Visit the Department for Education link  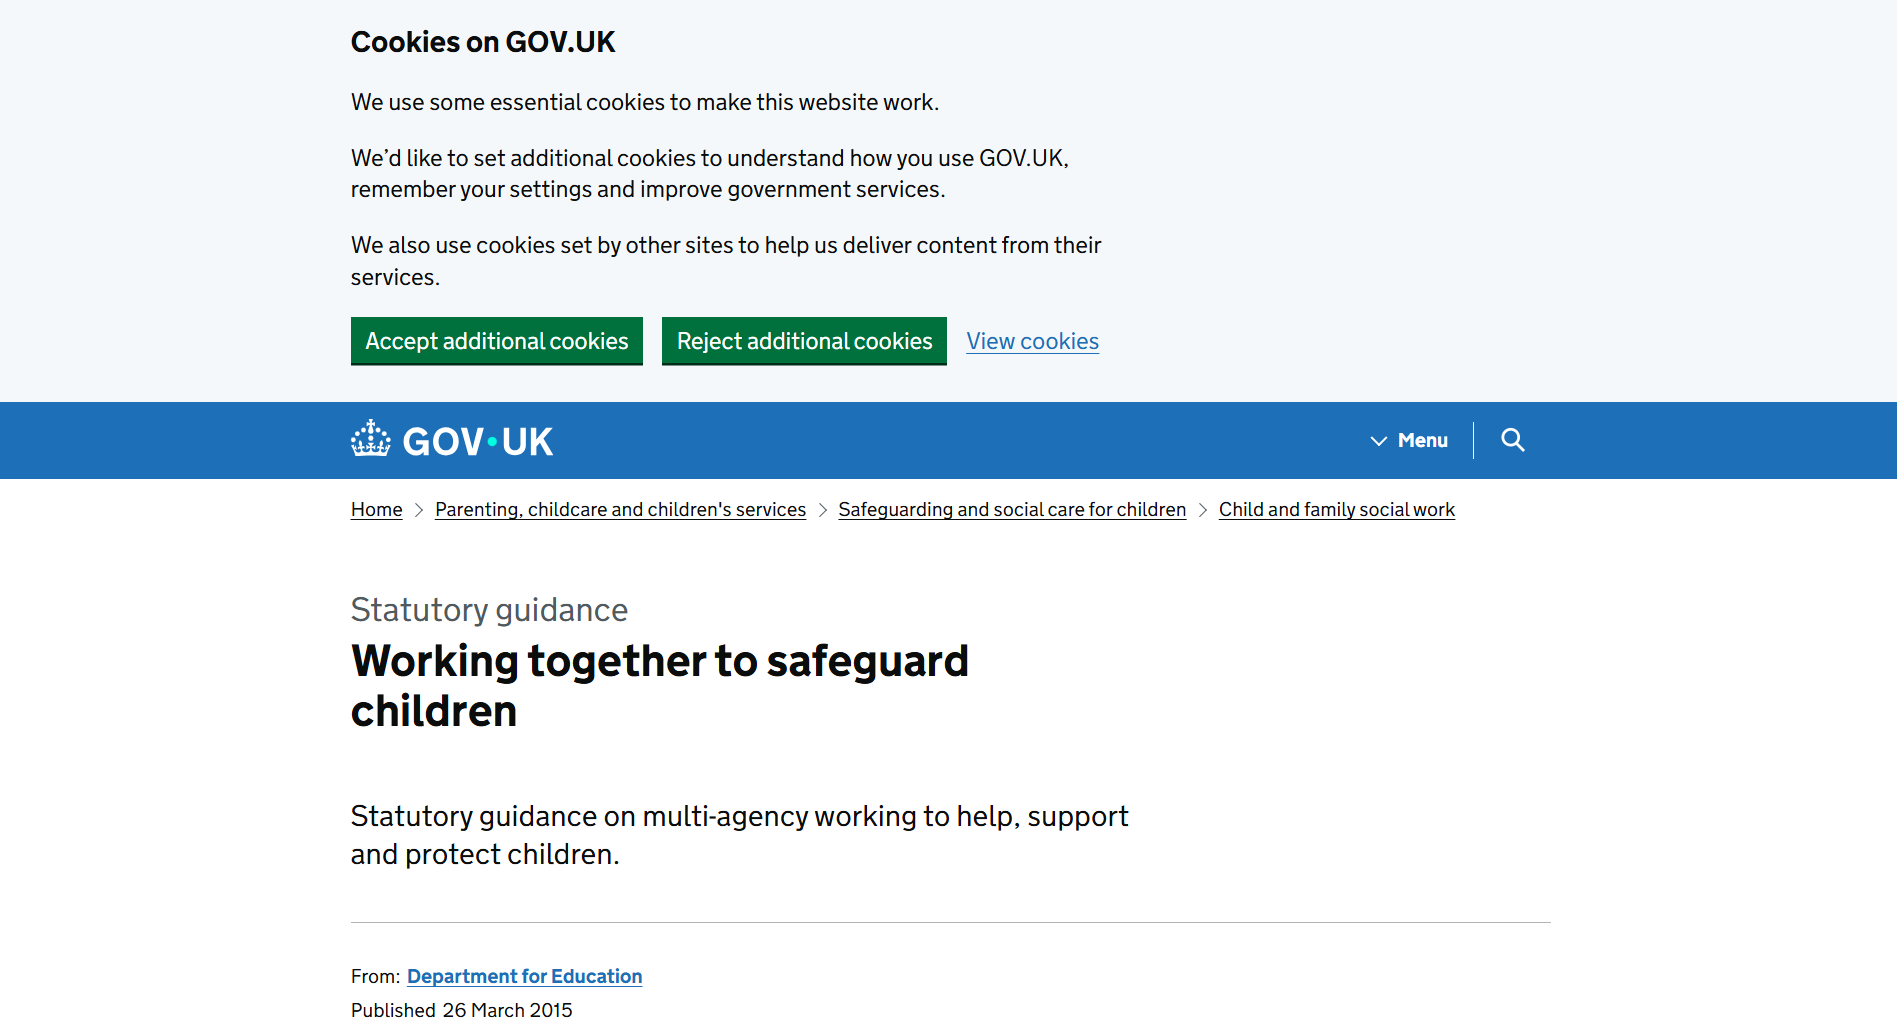pyautogui.click(x=524, y=976)
